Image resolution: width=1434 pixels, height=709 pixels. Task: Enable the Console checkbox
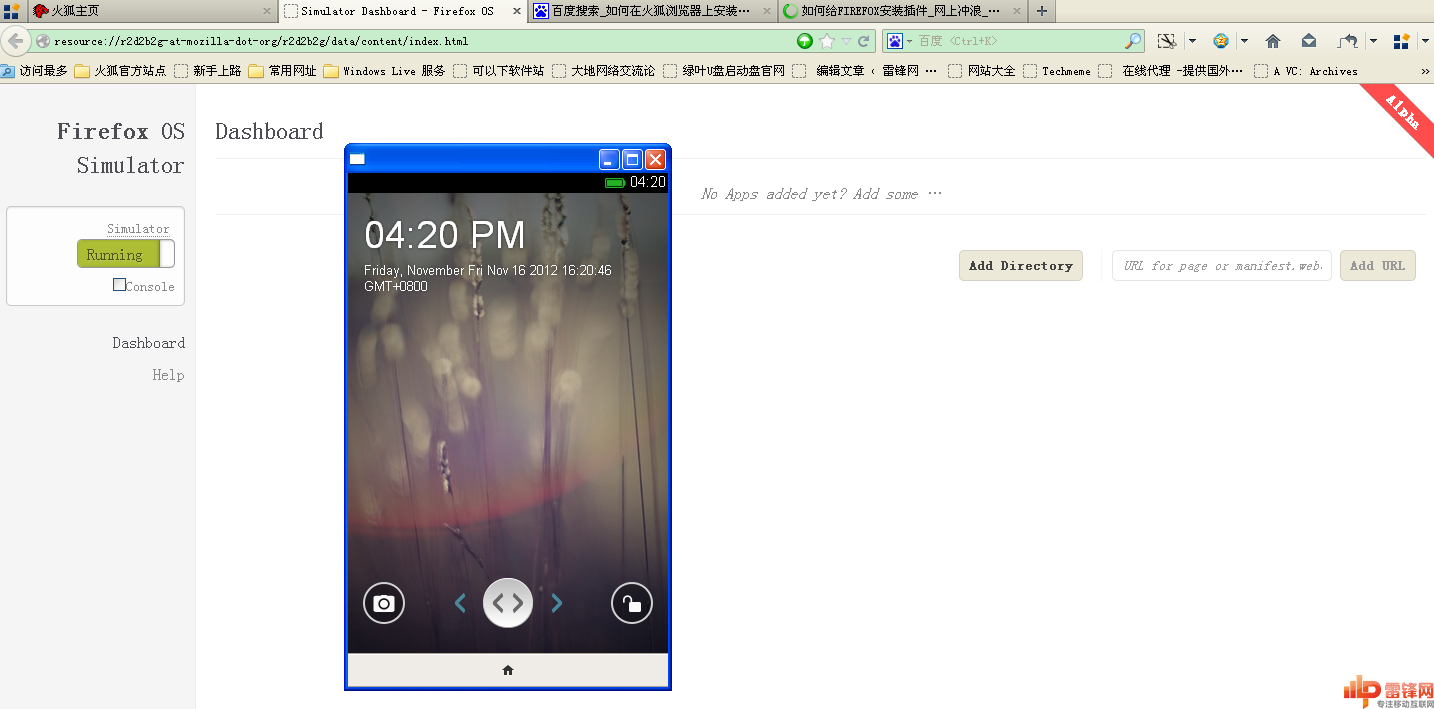(119, 285)
